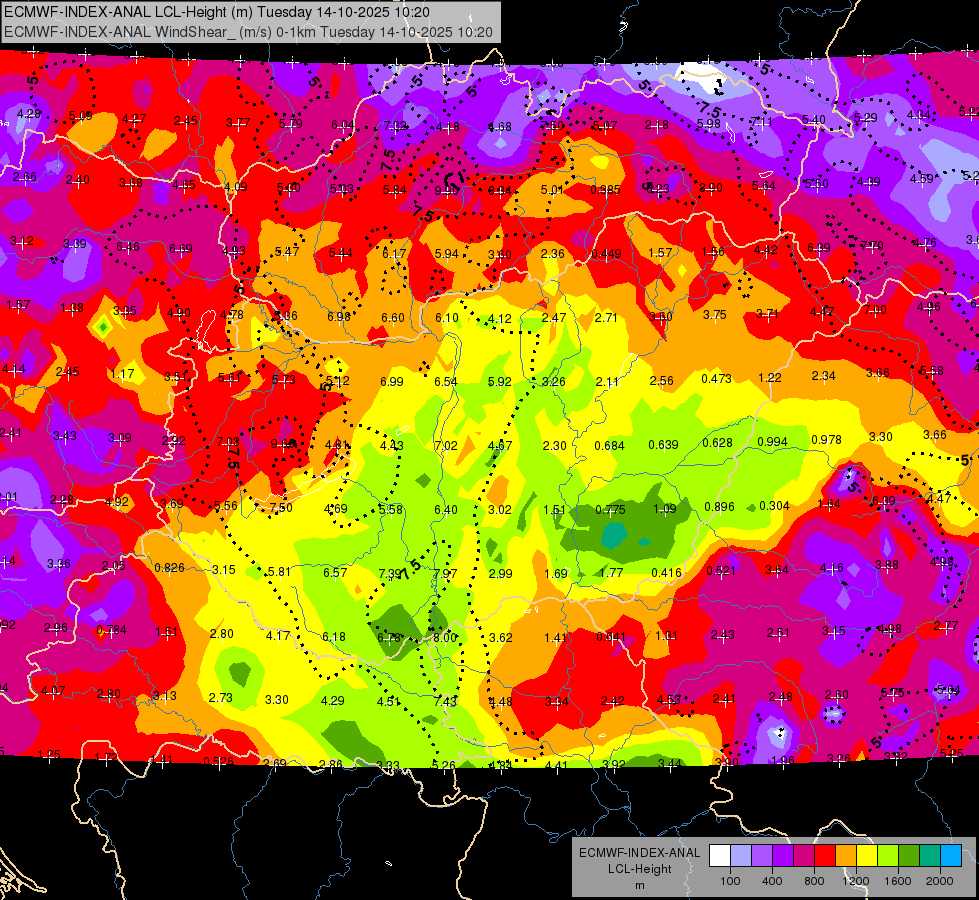Click the map value 0.826
Image resolution: width=979 pixels, height=900 pixels.
169,568
